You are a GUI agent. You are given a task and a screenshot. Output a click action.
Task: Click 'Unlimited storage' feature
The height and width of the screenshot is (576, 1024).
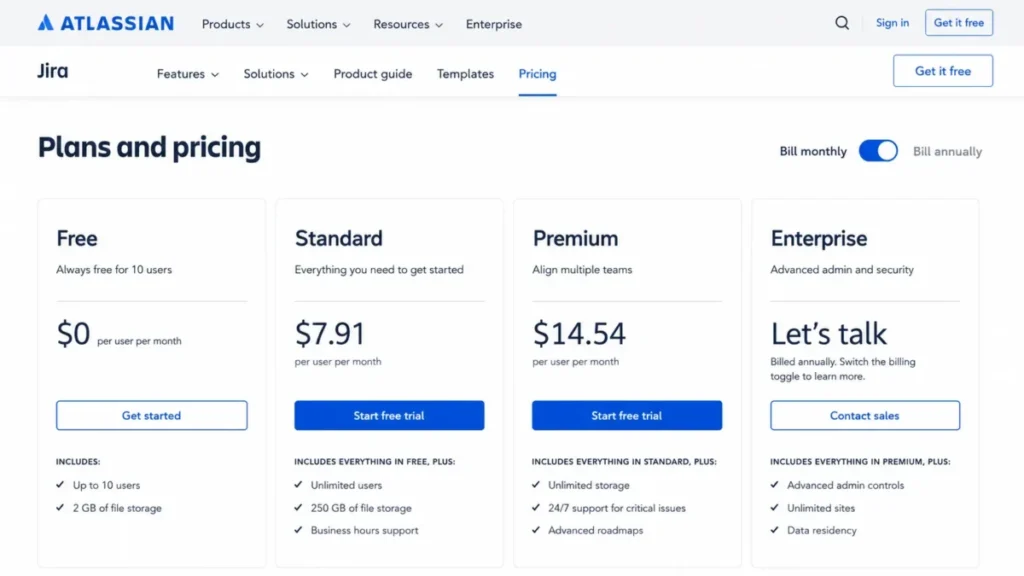(x=589, y=485)
